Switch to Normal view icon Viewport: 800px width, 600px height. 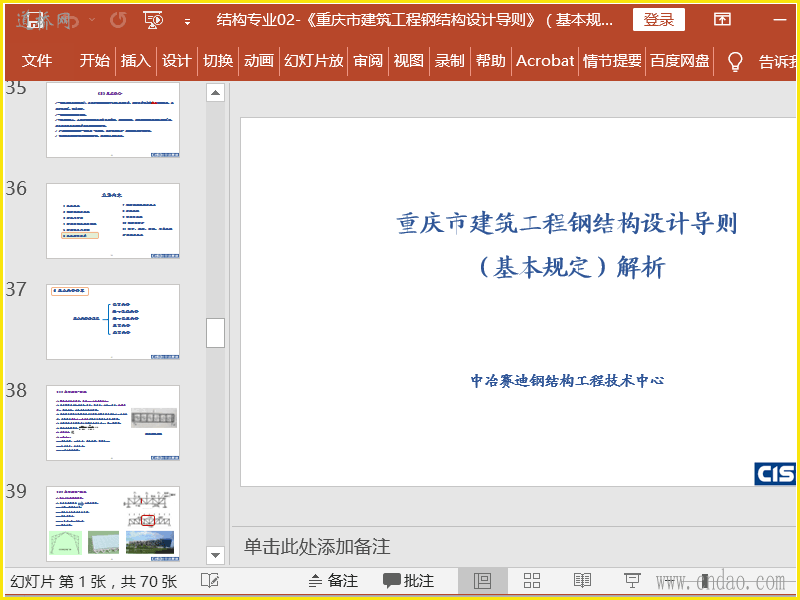(483, 581)
